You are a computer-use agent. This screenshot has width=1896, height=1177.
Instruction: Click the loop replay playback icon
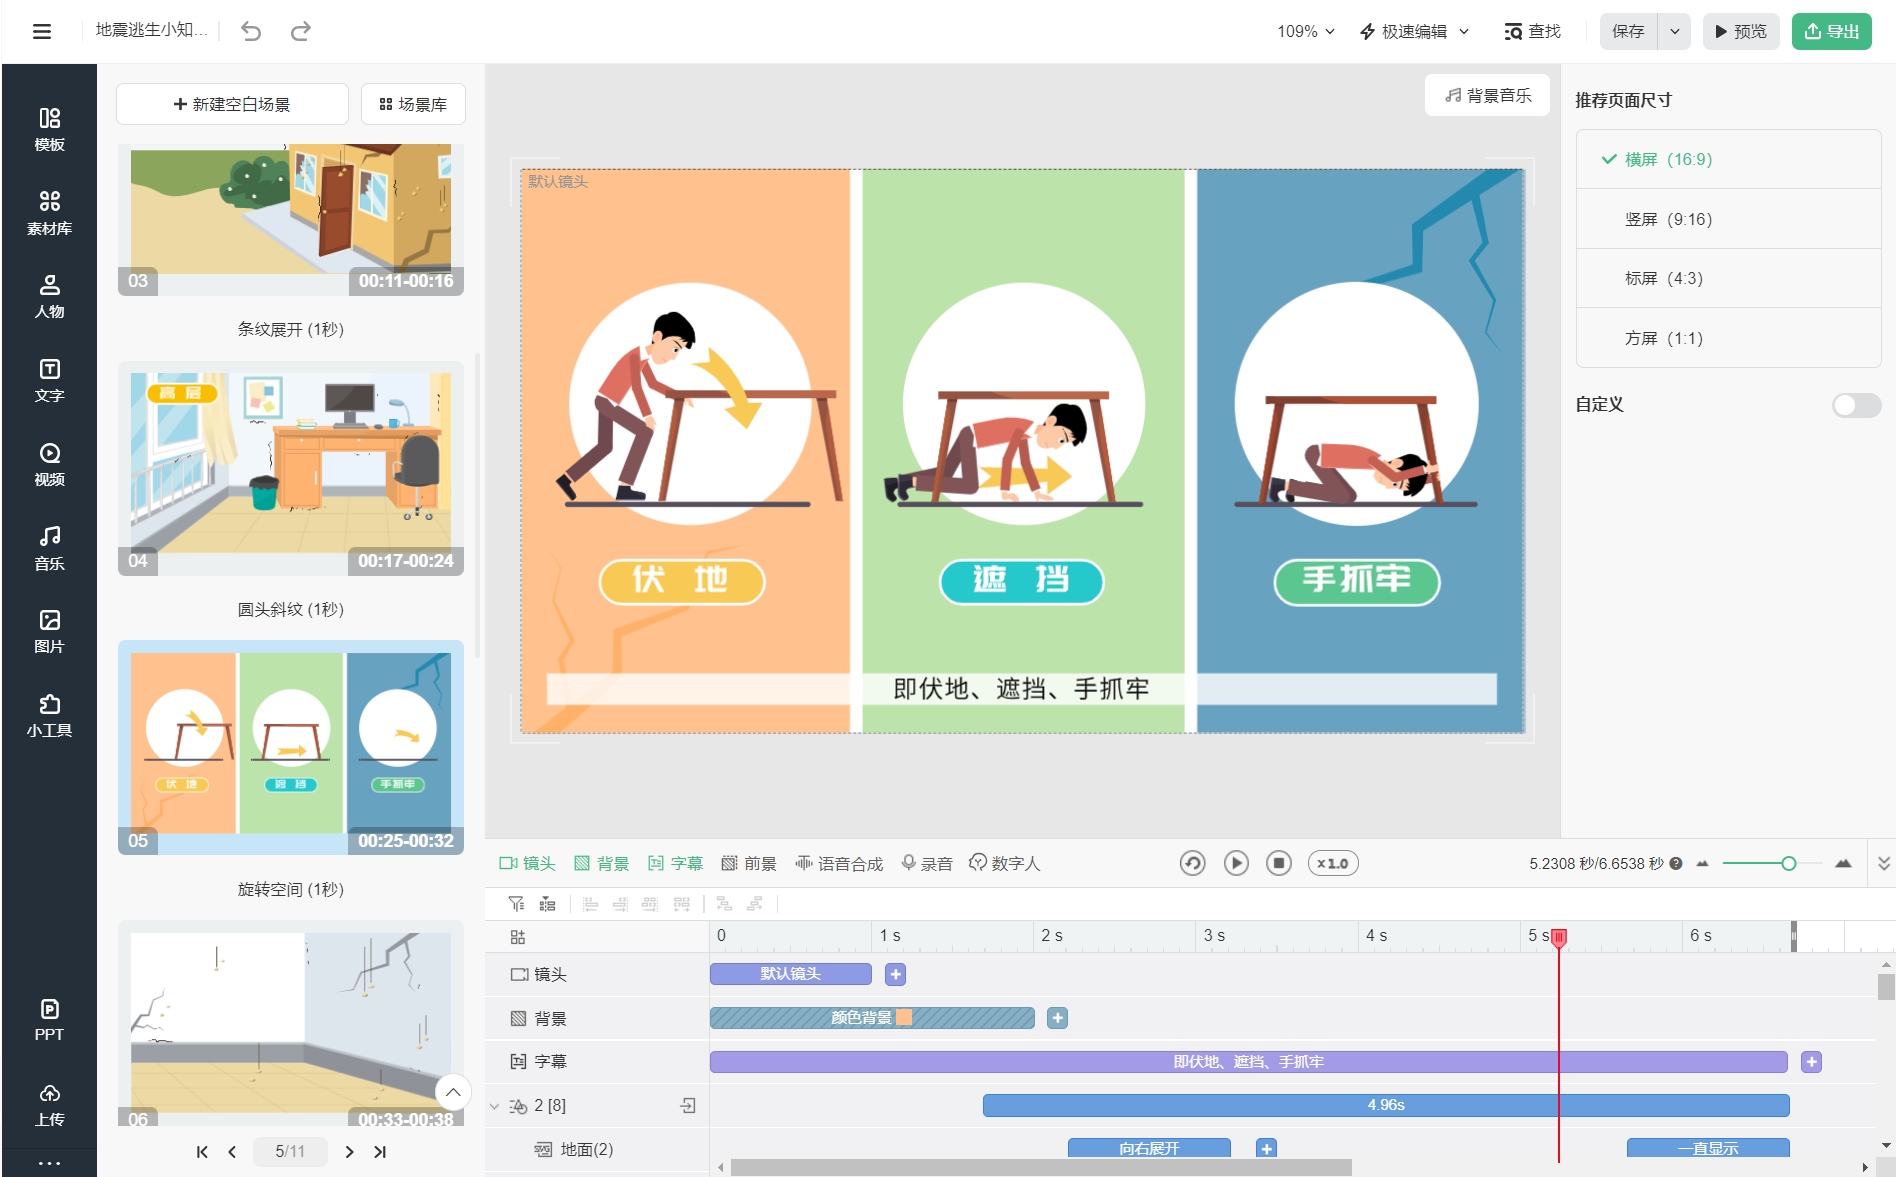(x=1192, y=863)
